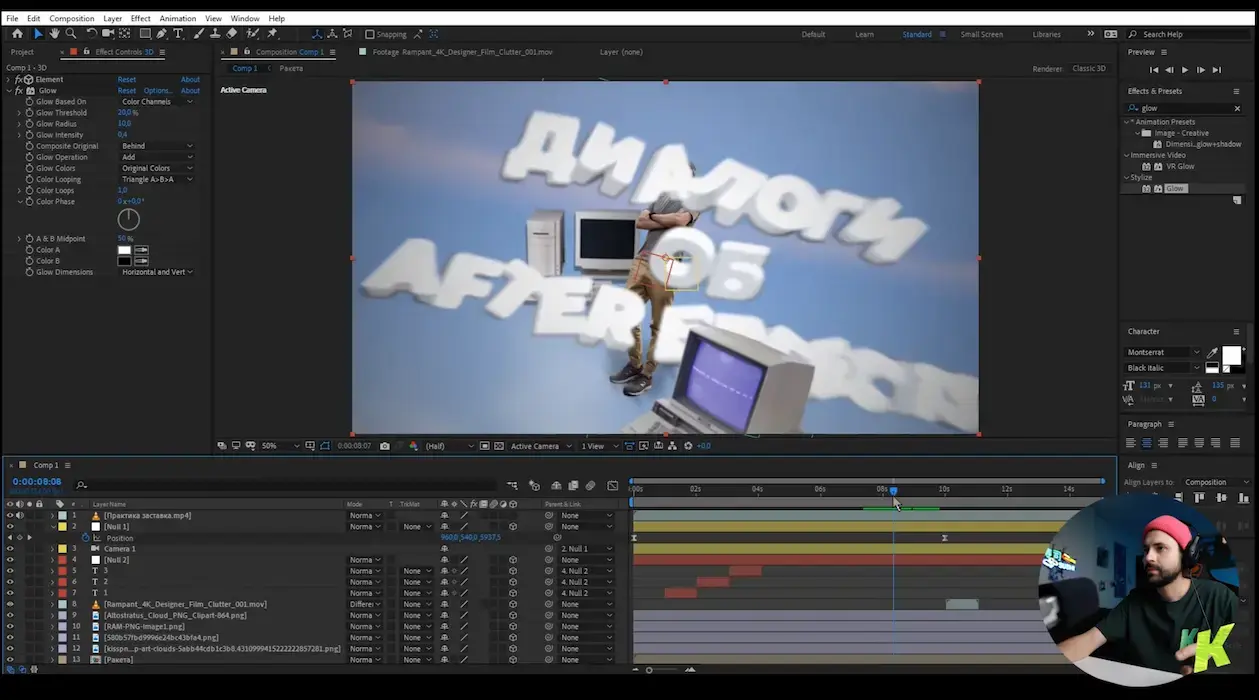Select the Home icon in the toolbar

(17, 34)
